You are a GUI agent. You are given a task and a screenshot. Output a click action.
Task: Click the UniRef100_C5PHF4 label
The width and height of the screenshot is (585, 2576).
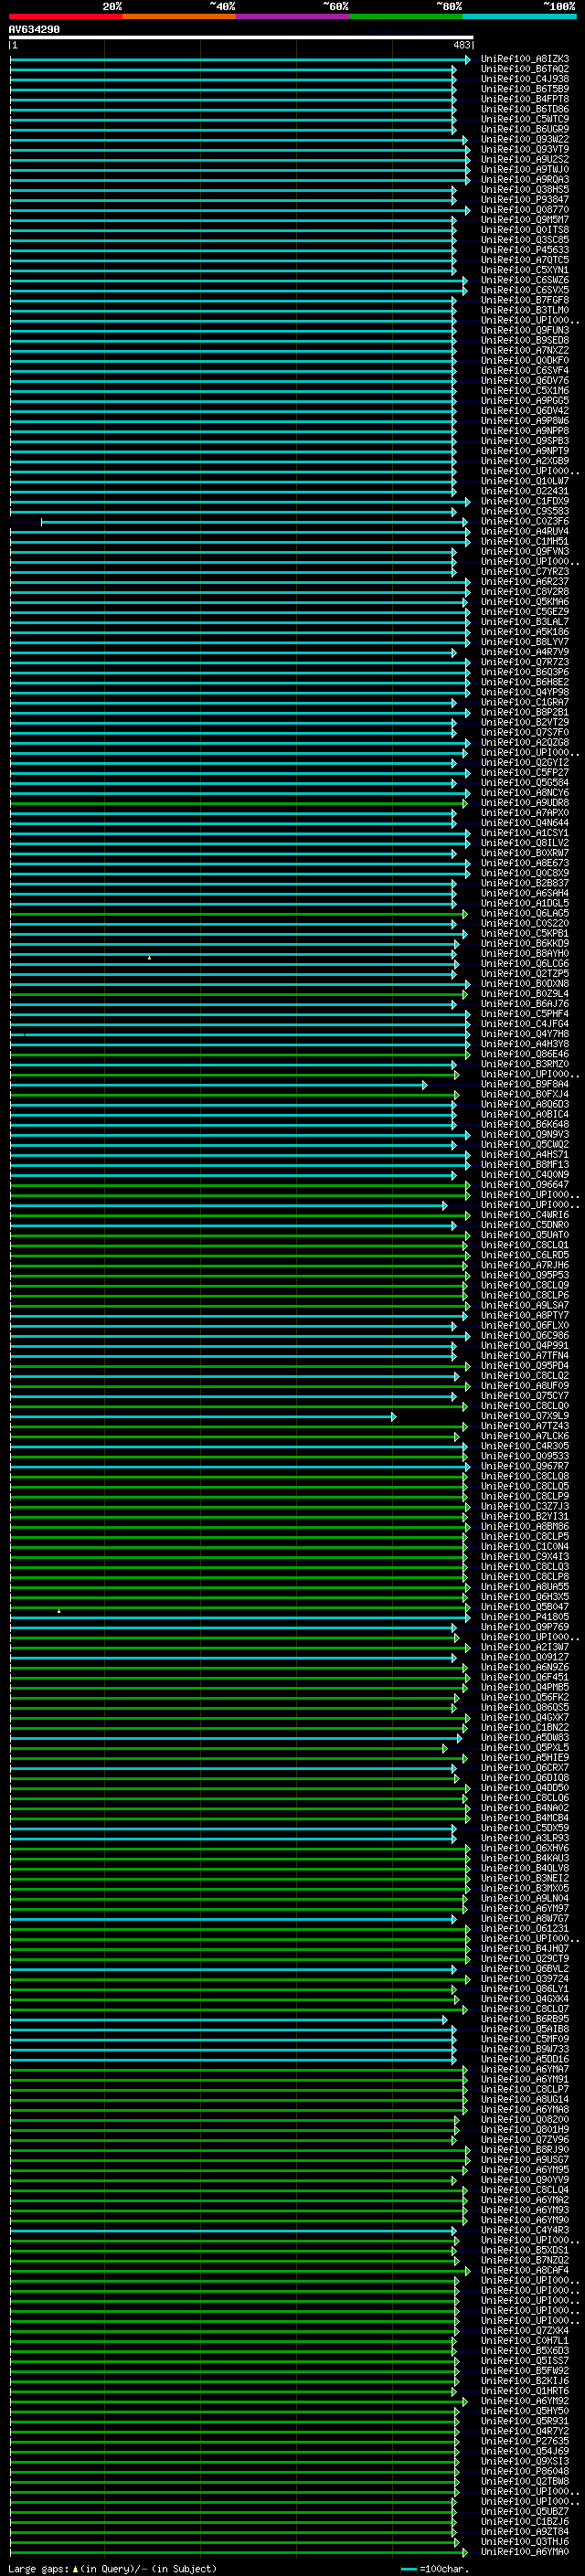[525, 1014]
